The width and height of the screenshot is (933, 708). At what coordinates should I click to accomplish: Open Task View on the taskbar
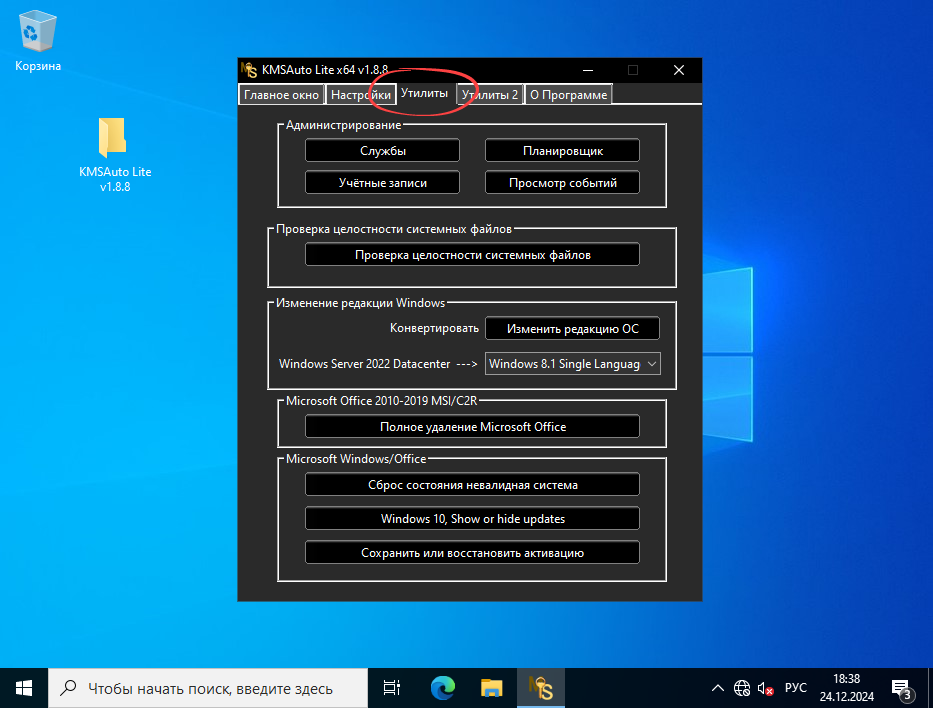tap(390, 687)
